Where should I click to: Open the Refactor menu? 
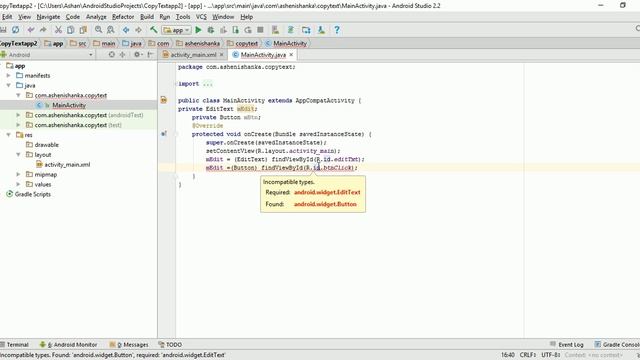click(x=123, y=17)
